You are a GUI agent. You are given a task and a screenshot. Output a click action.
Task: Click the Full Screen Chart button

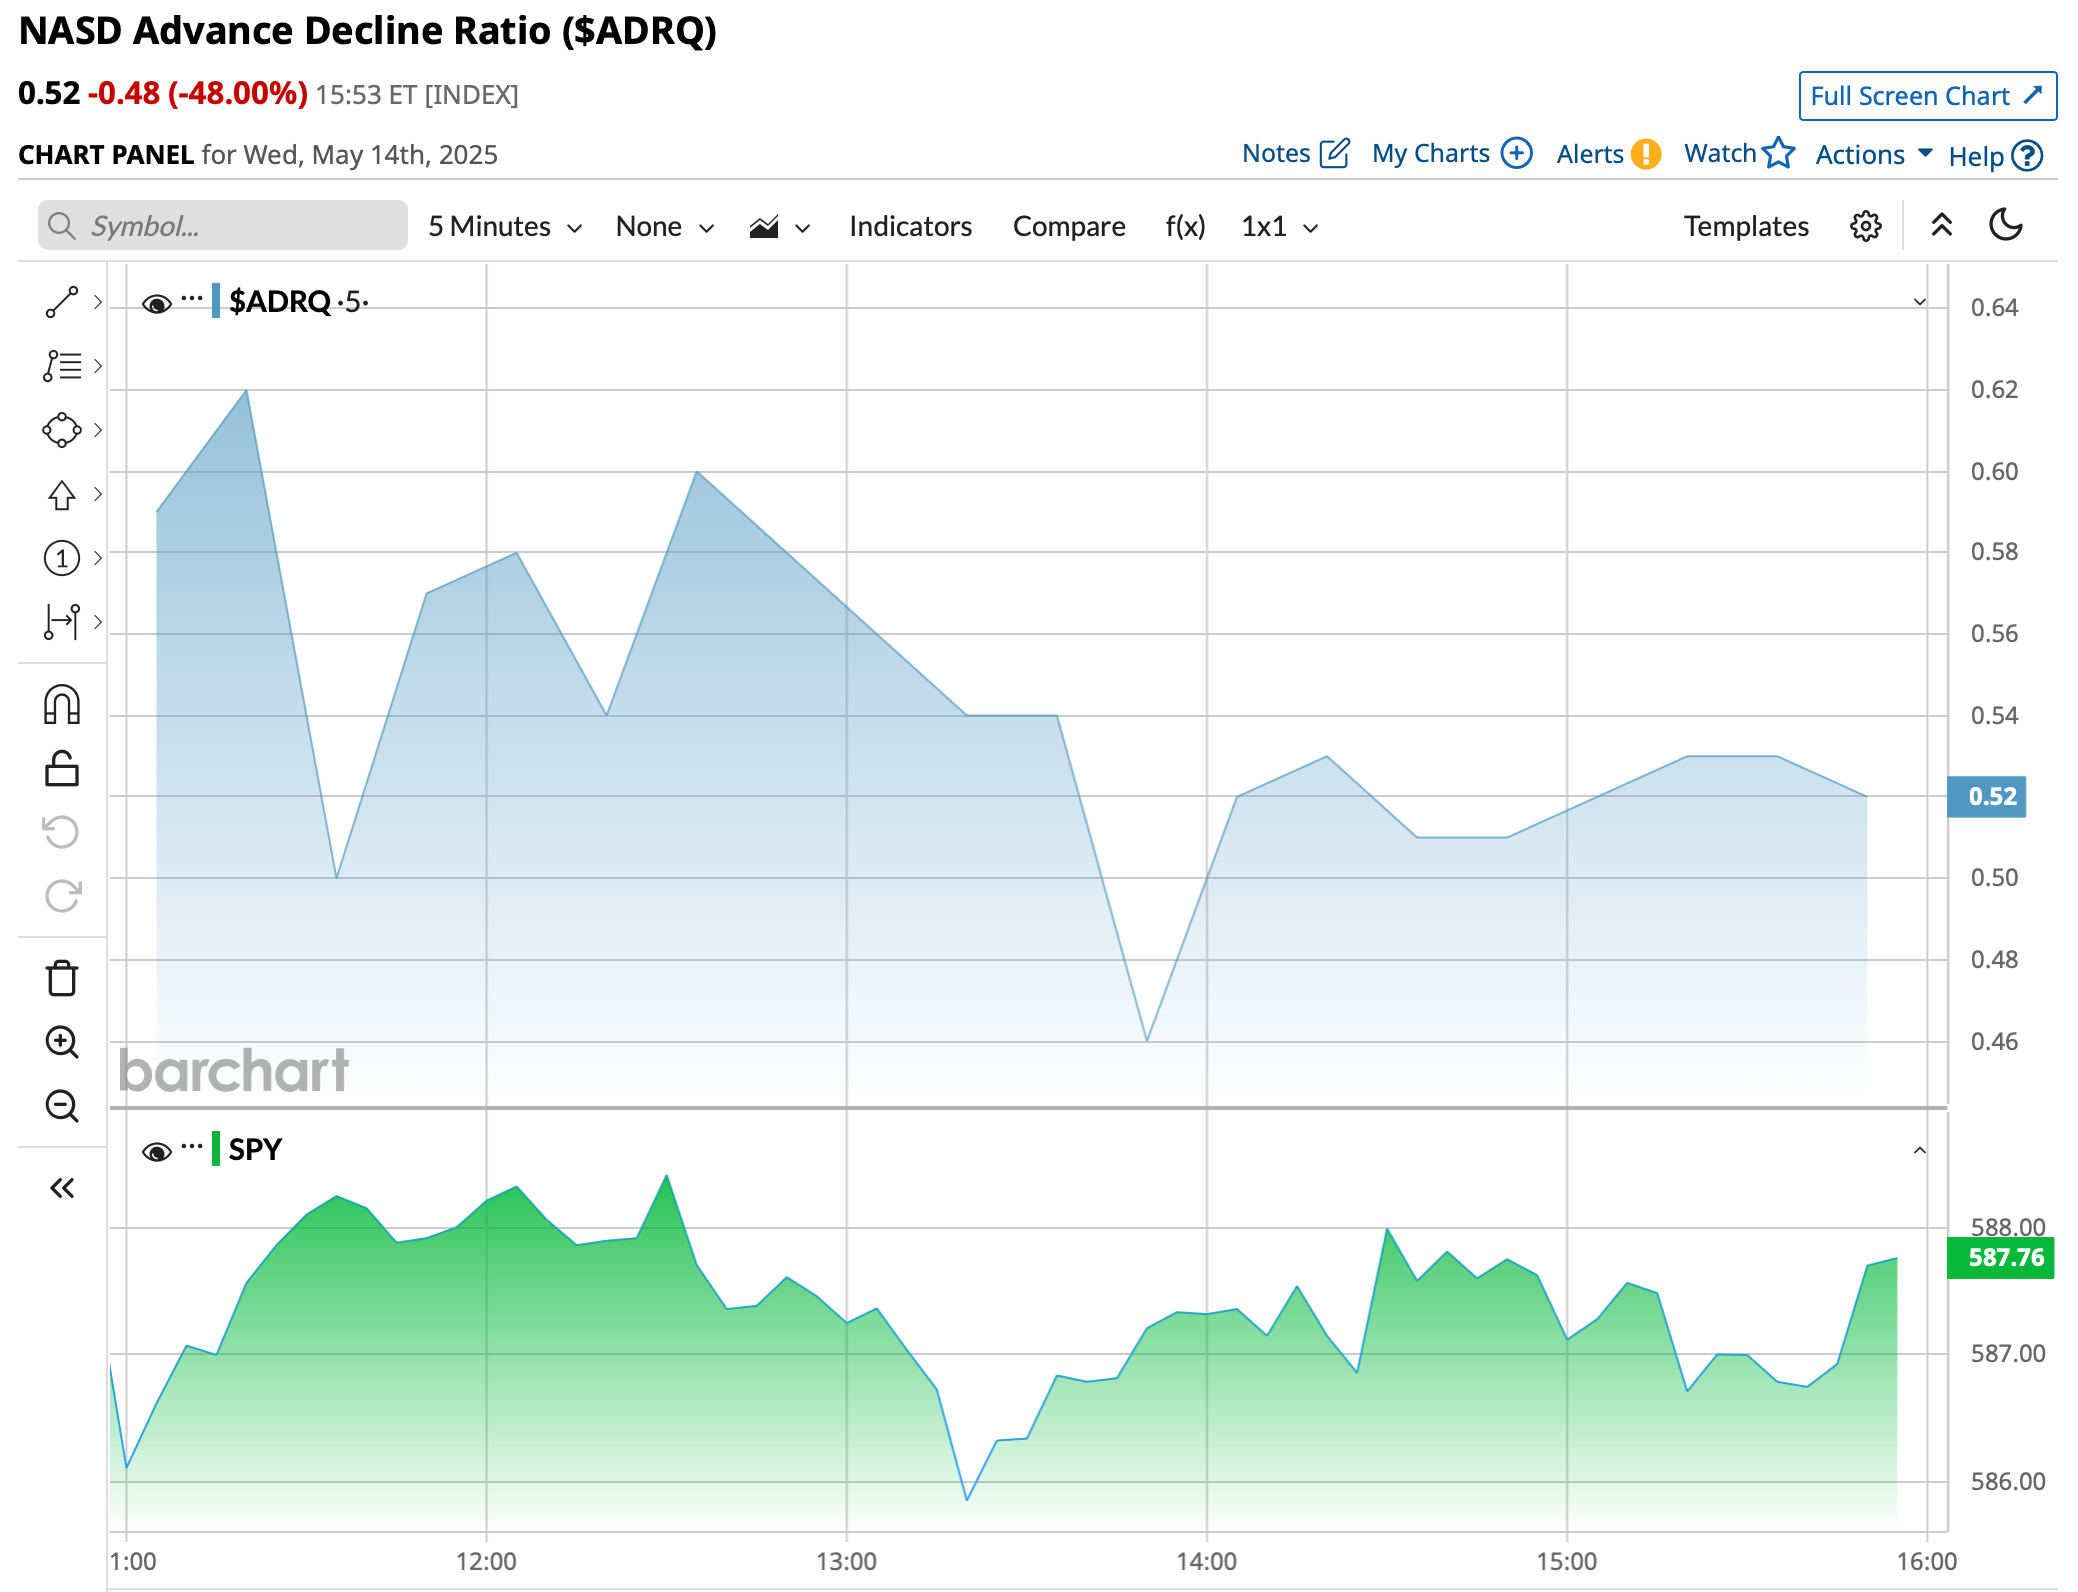tap(1926, 96)
